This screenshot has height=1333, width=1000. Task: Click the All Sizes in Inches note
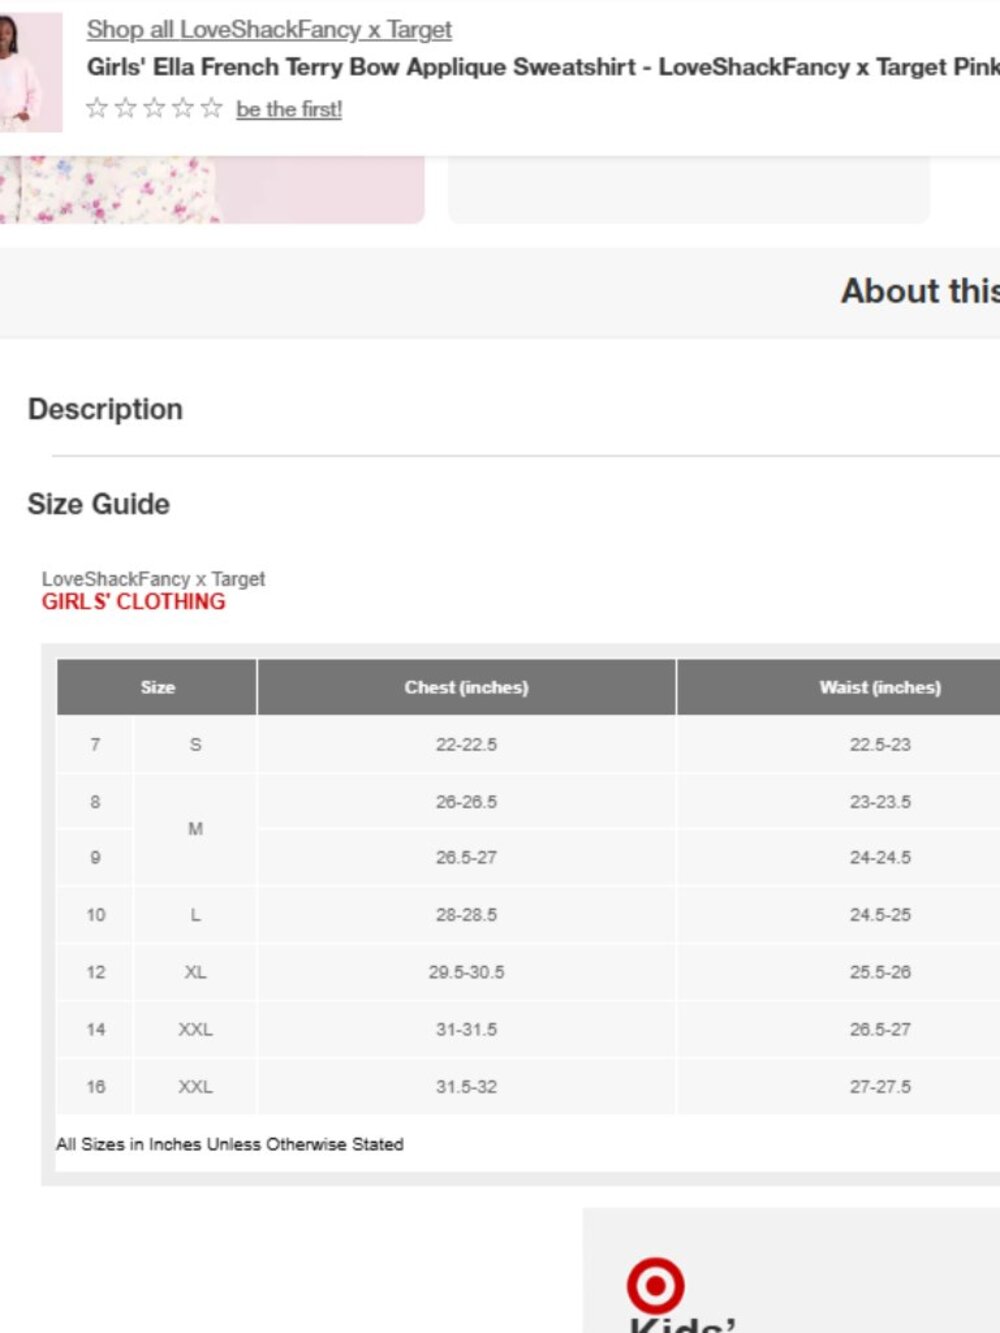coord(230,1144)
